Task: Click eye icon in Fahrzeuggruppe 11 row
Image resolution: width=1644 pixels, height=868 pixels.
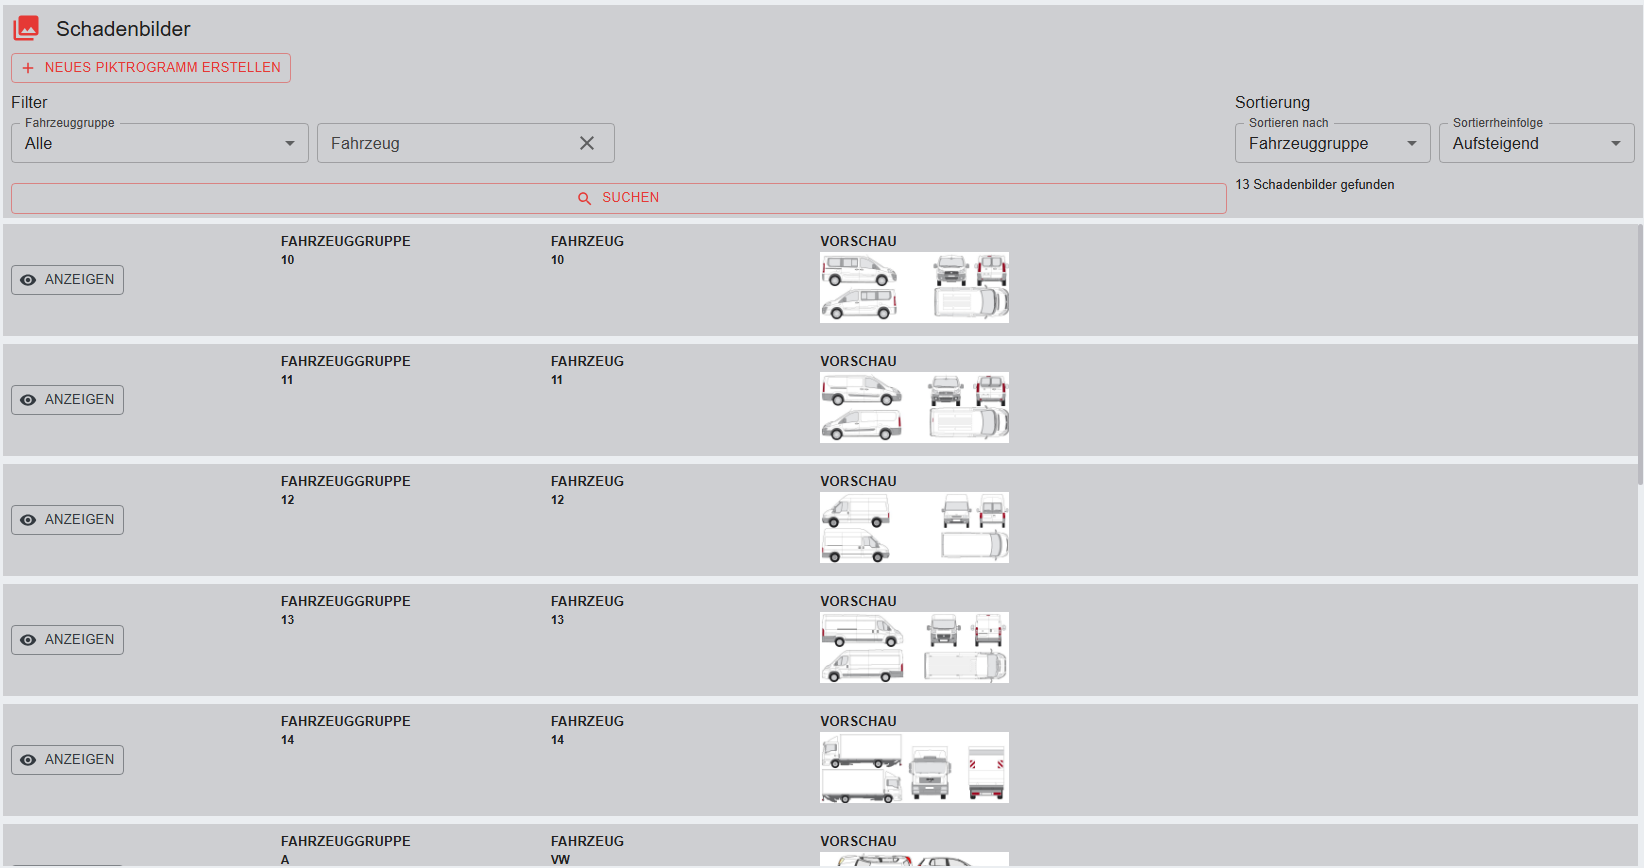Action: click(28, 400)
